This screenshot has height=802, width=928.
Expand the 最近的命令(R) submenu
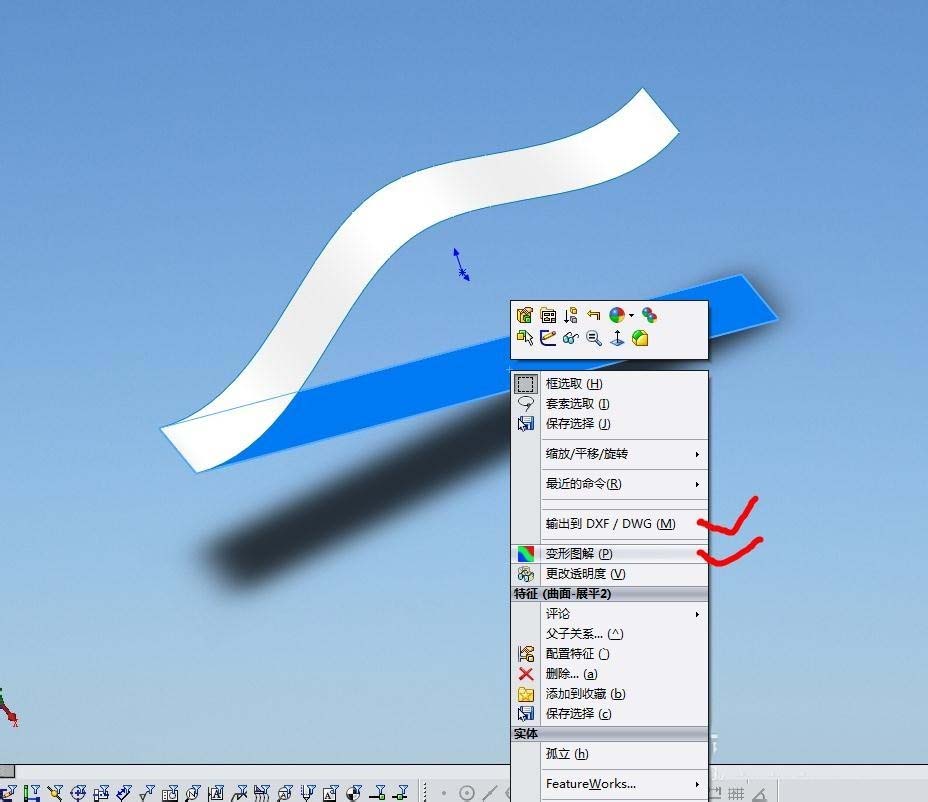coord(610,484)
